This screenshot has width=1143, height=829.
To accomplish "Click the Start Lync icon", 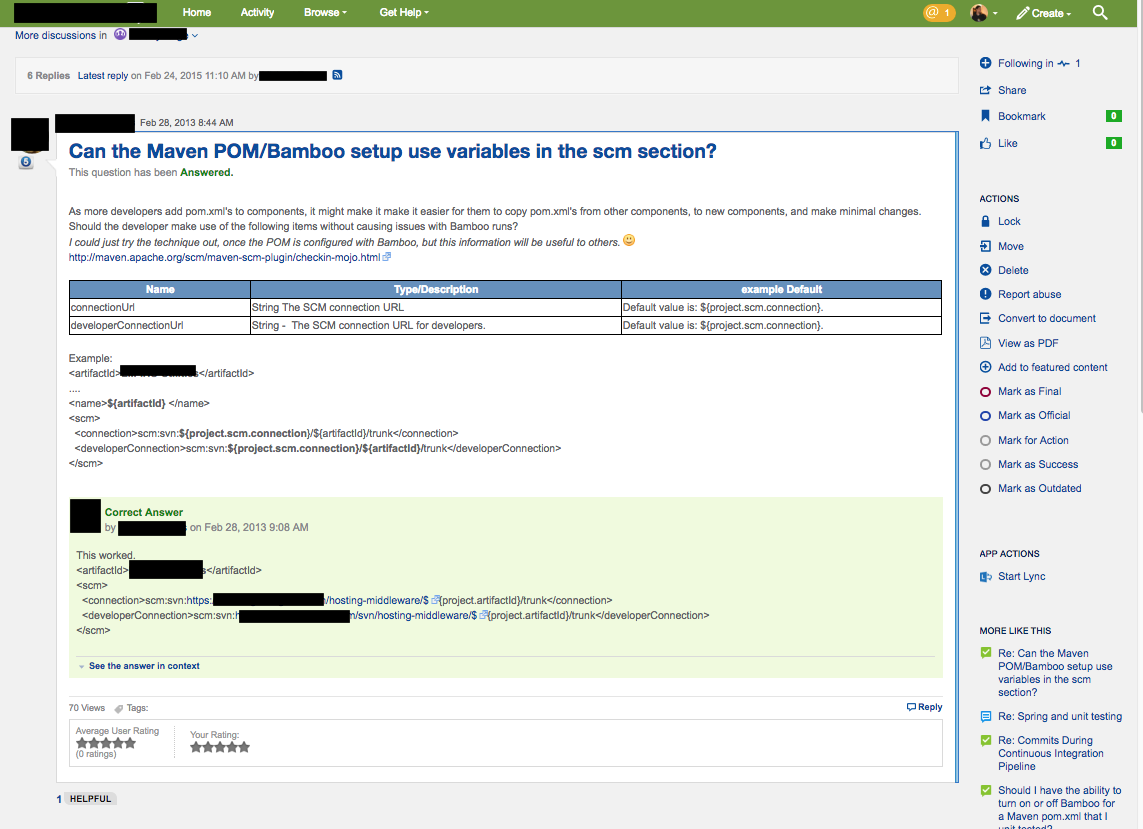I will [986, 576].
